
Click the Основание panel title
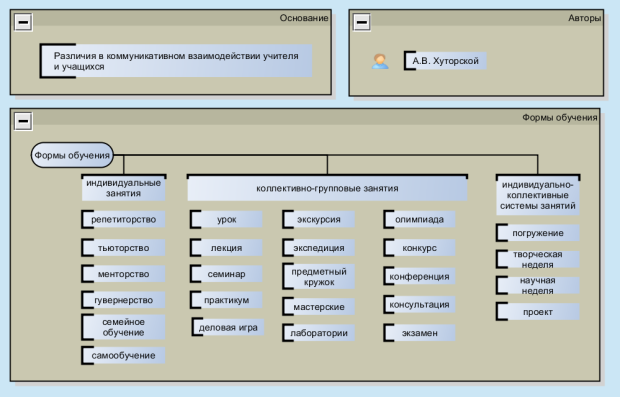coord(304,18)
